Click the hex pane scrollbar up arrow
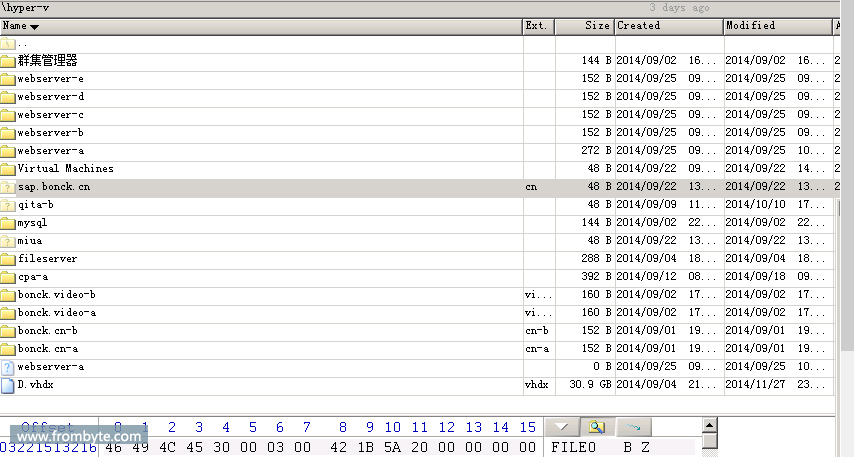The width and height of the screenshot is (854, 457). 710,424
